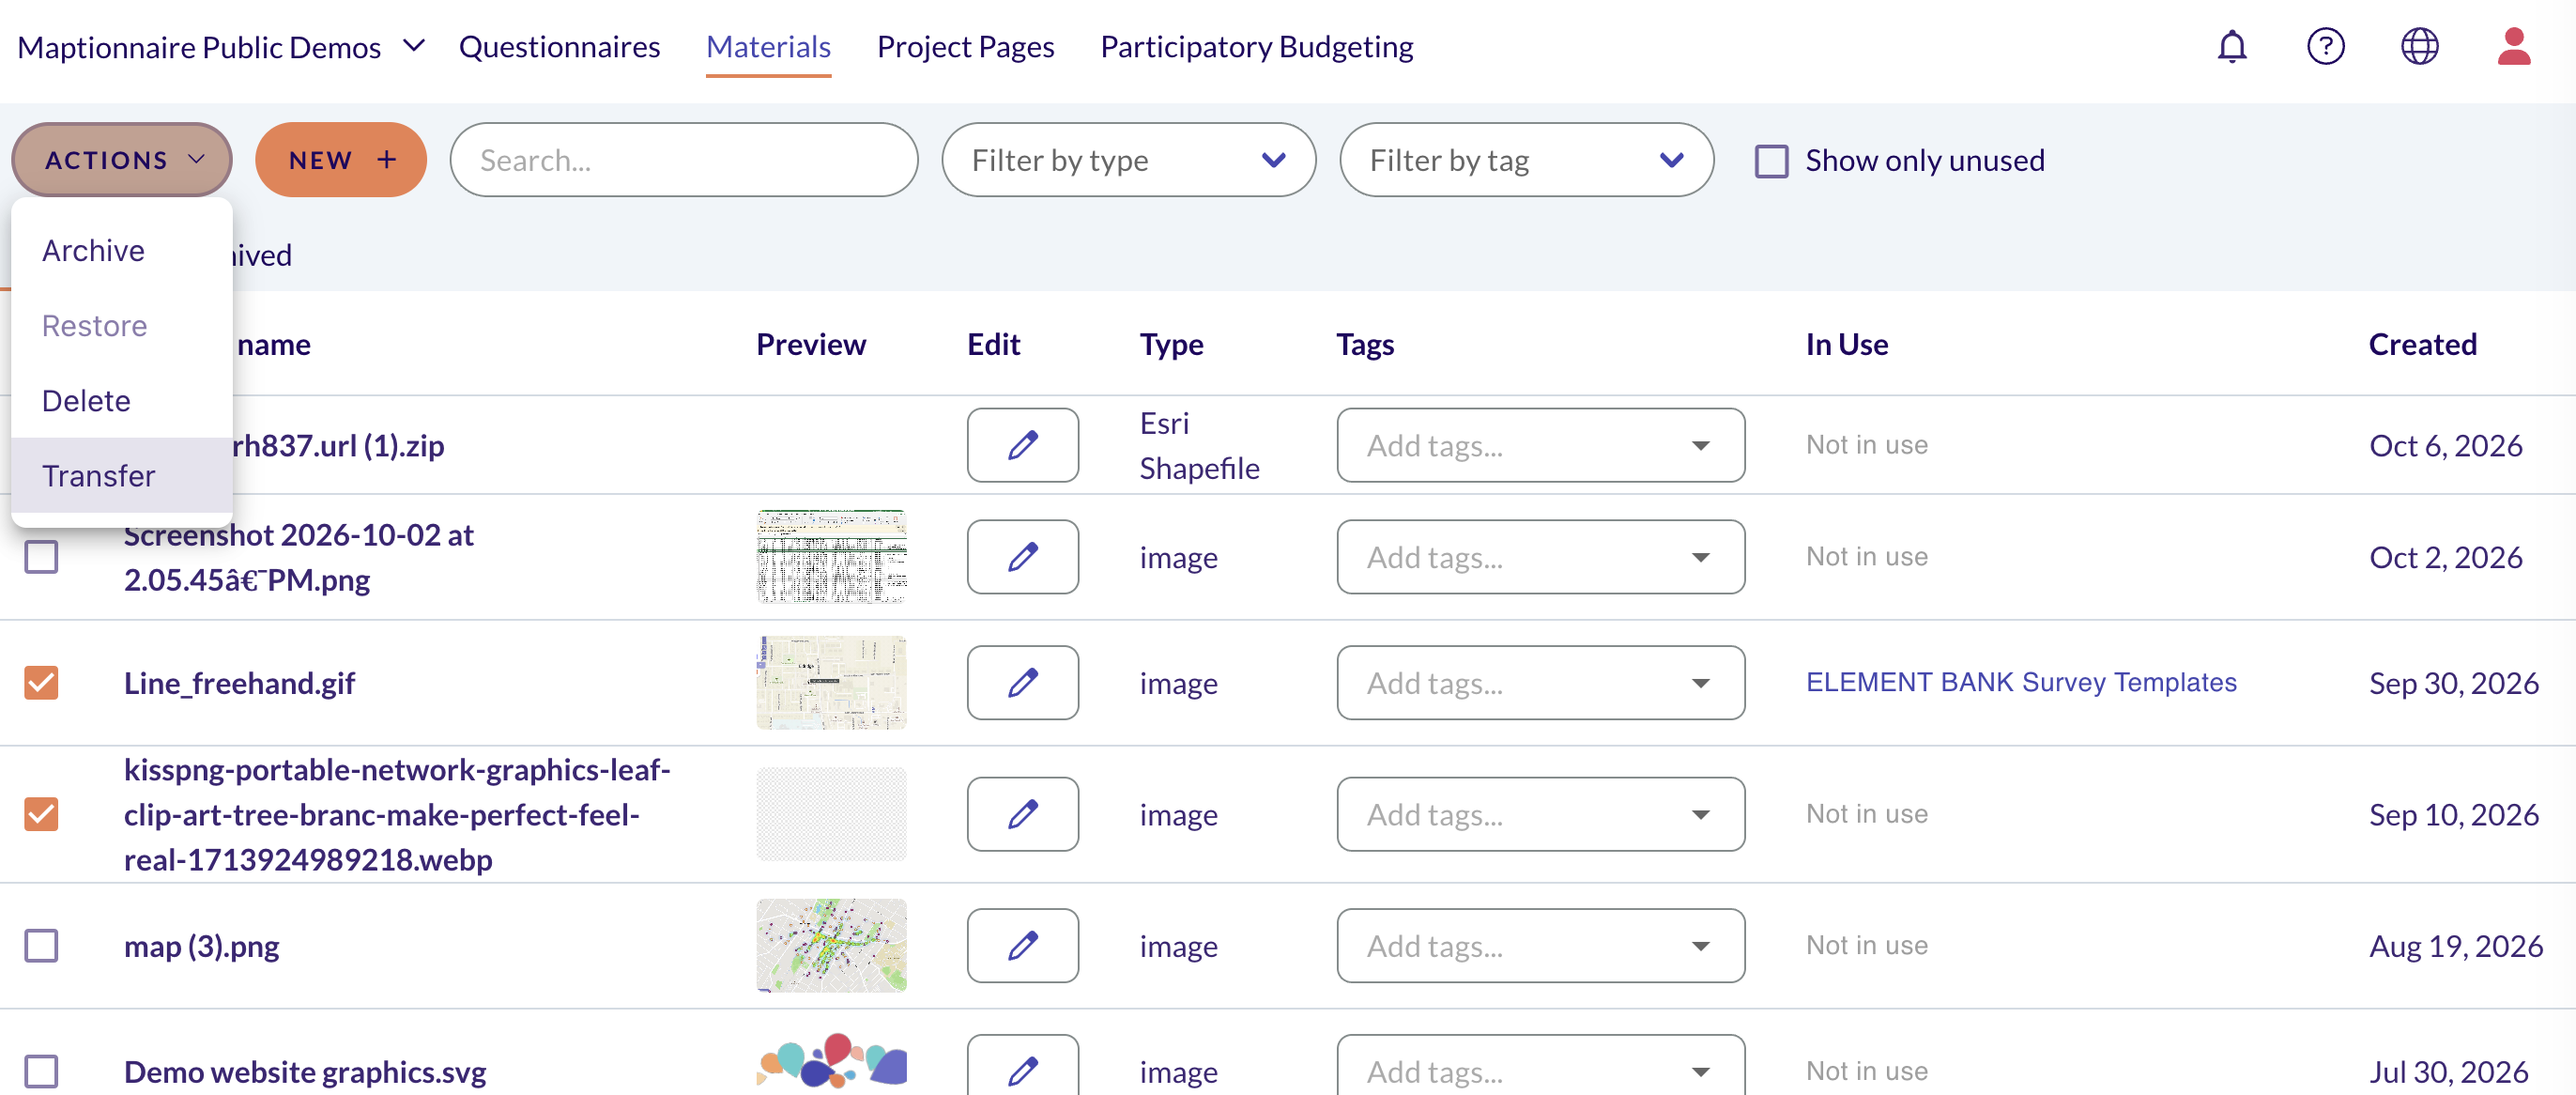The image size is (2576, 1095).
Task: Click the Created column header
Action: click(2422, 345)
